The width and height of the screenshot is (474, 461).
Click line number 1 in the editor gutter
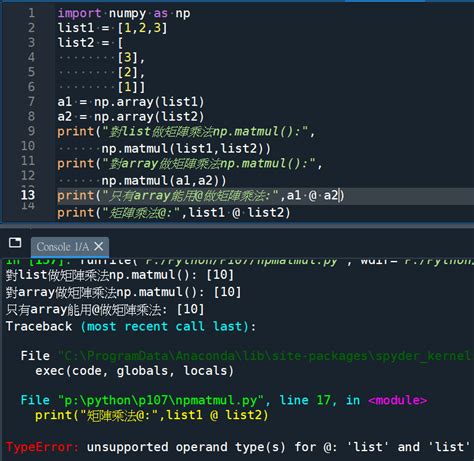[x=31, y=13]
